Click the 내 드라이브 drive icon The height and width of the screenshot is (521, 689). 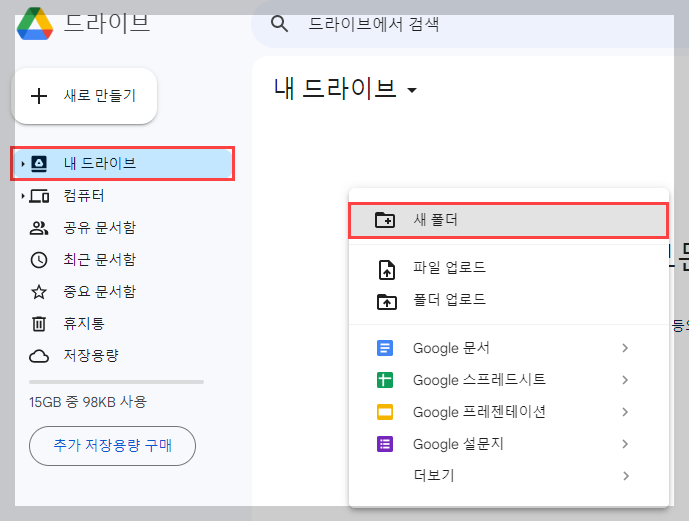click(39, 164)
